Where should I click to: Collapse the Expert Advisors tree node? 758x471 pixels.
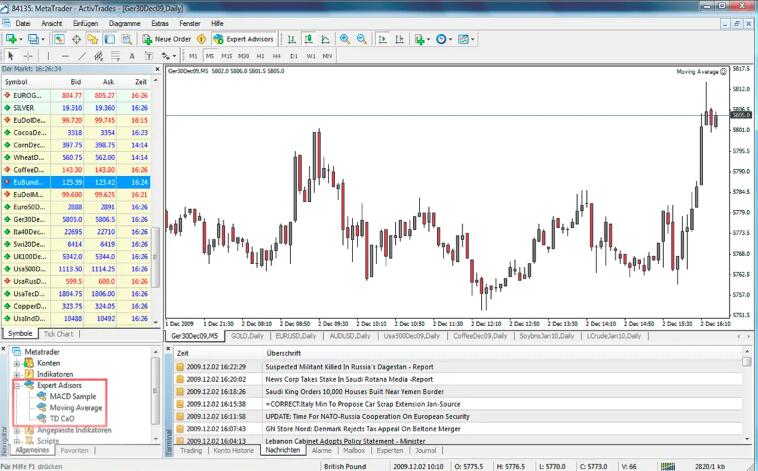(x=17, y=384)
